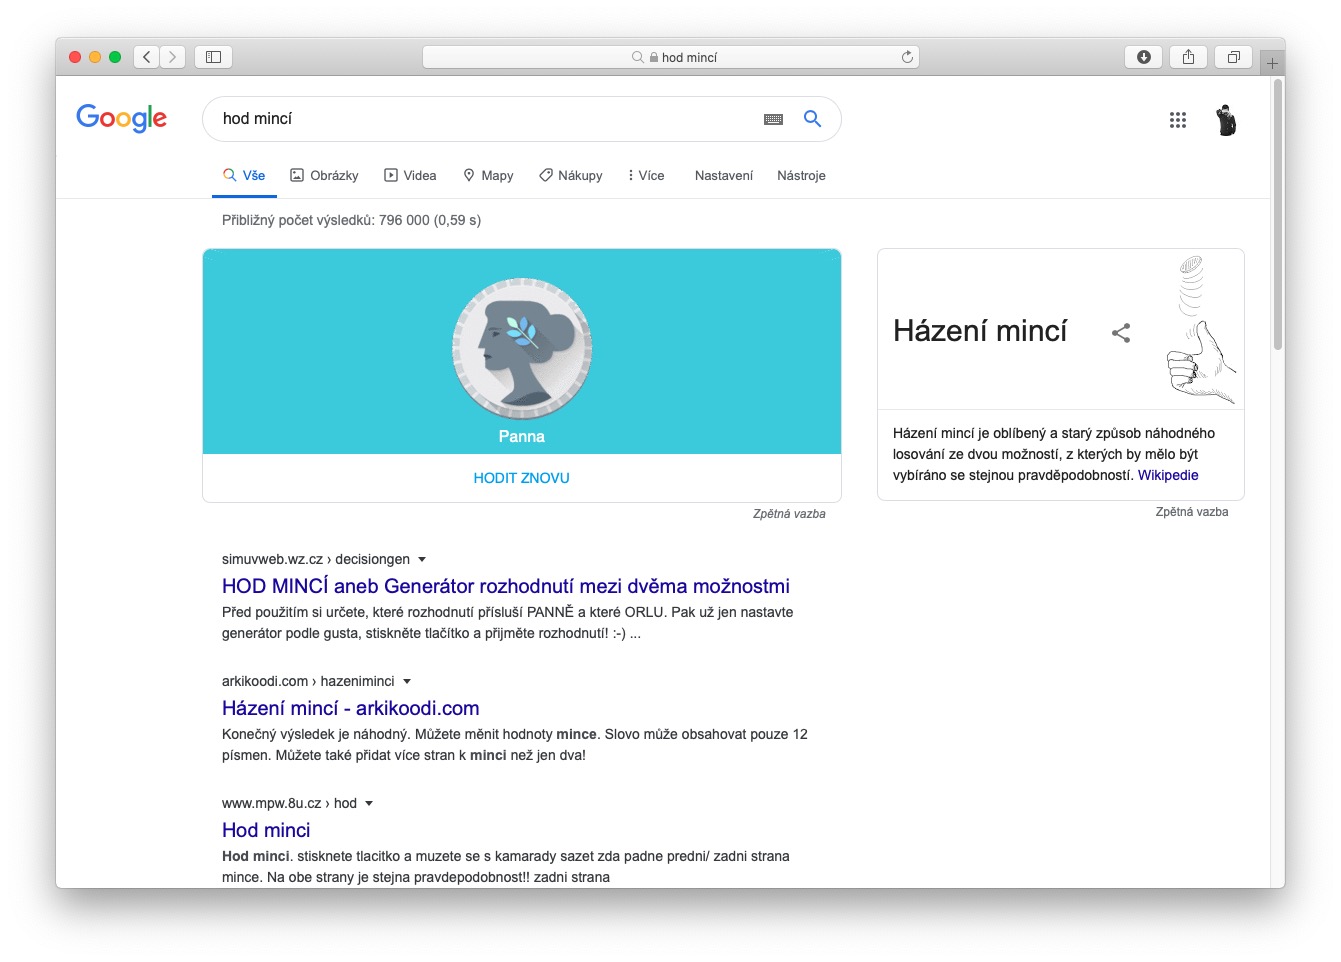Select the Vše search tab
1341x962 pixels.
[x=244, y=175]
